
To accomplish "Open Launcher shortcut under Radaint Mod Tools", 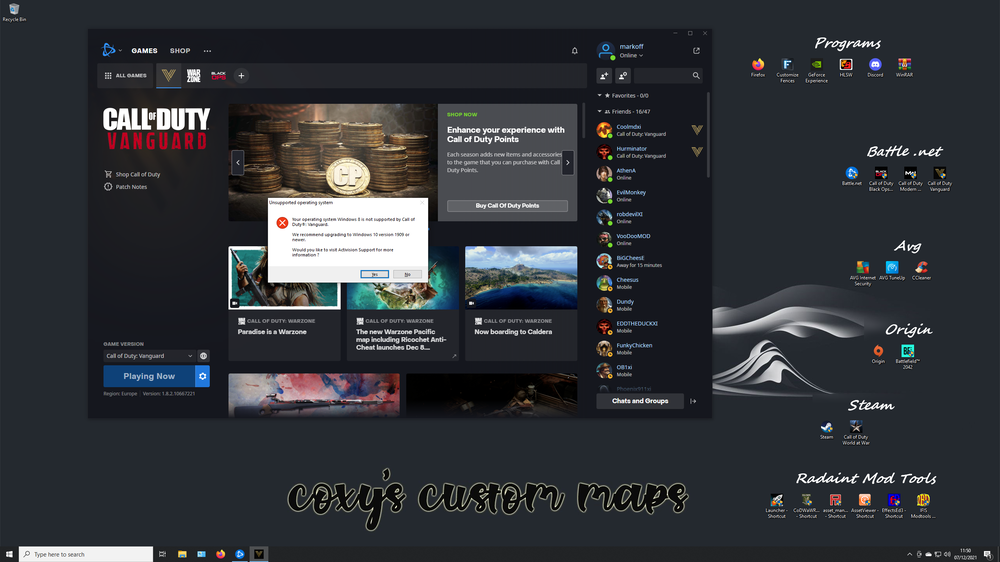I will (x=776, y=506).
